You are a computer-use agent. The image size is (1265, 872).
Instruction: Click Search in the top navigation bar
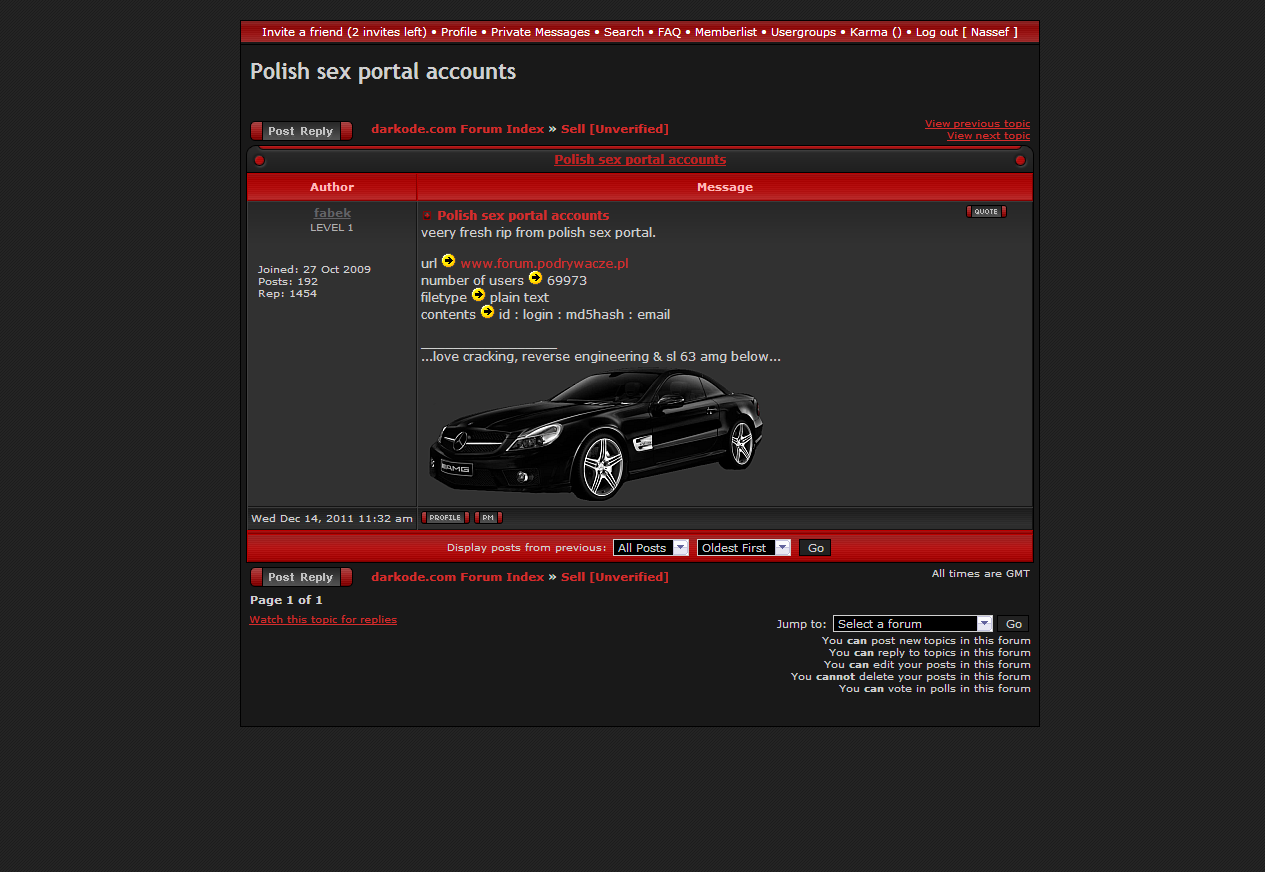point(624,32)
